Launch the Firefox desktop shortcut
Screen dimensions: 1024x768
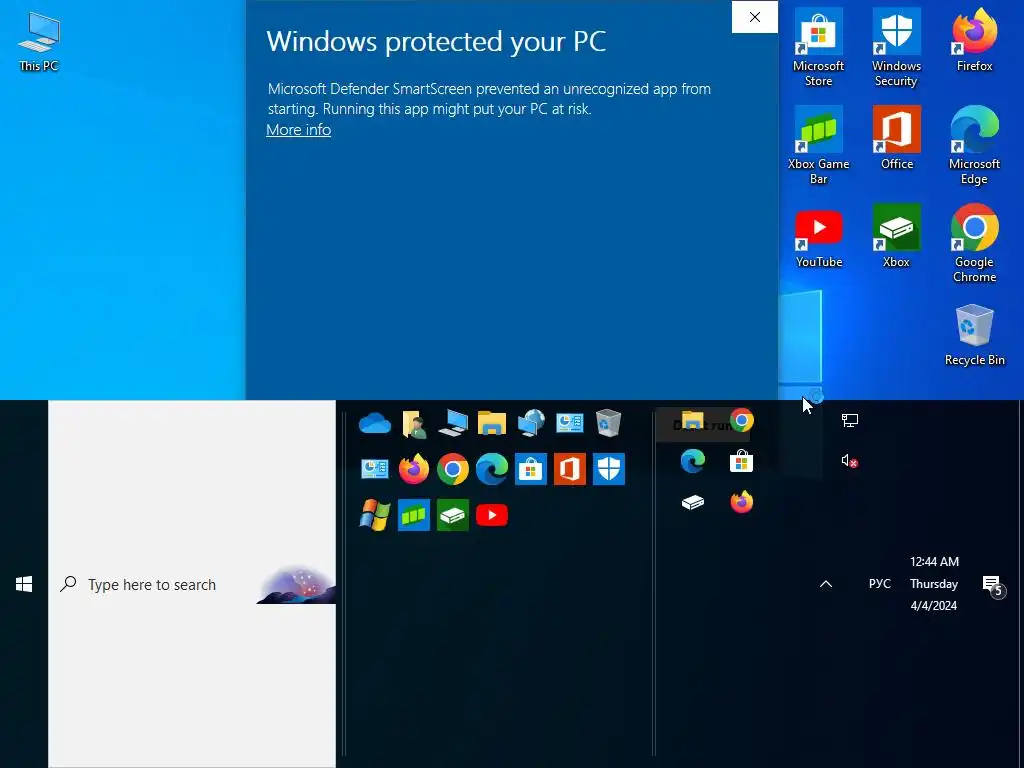(974, 40)
